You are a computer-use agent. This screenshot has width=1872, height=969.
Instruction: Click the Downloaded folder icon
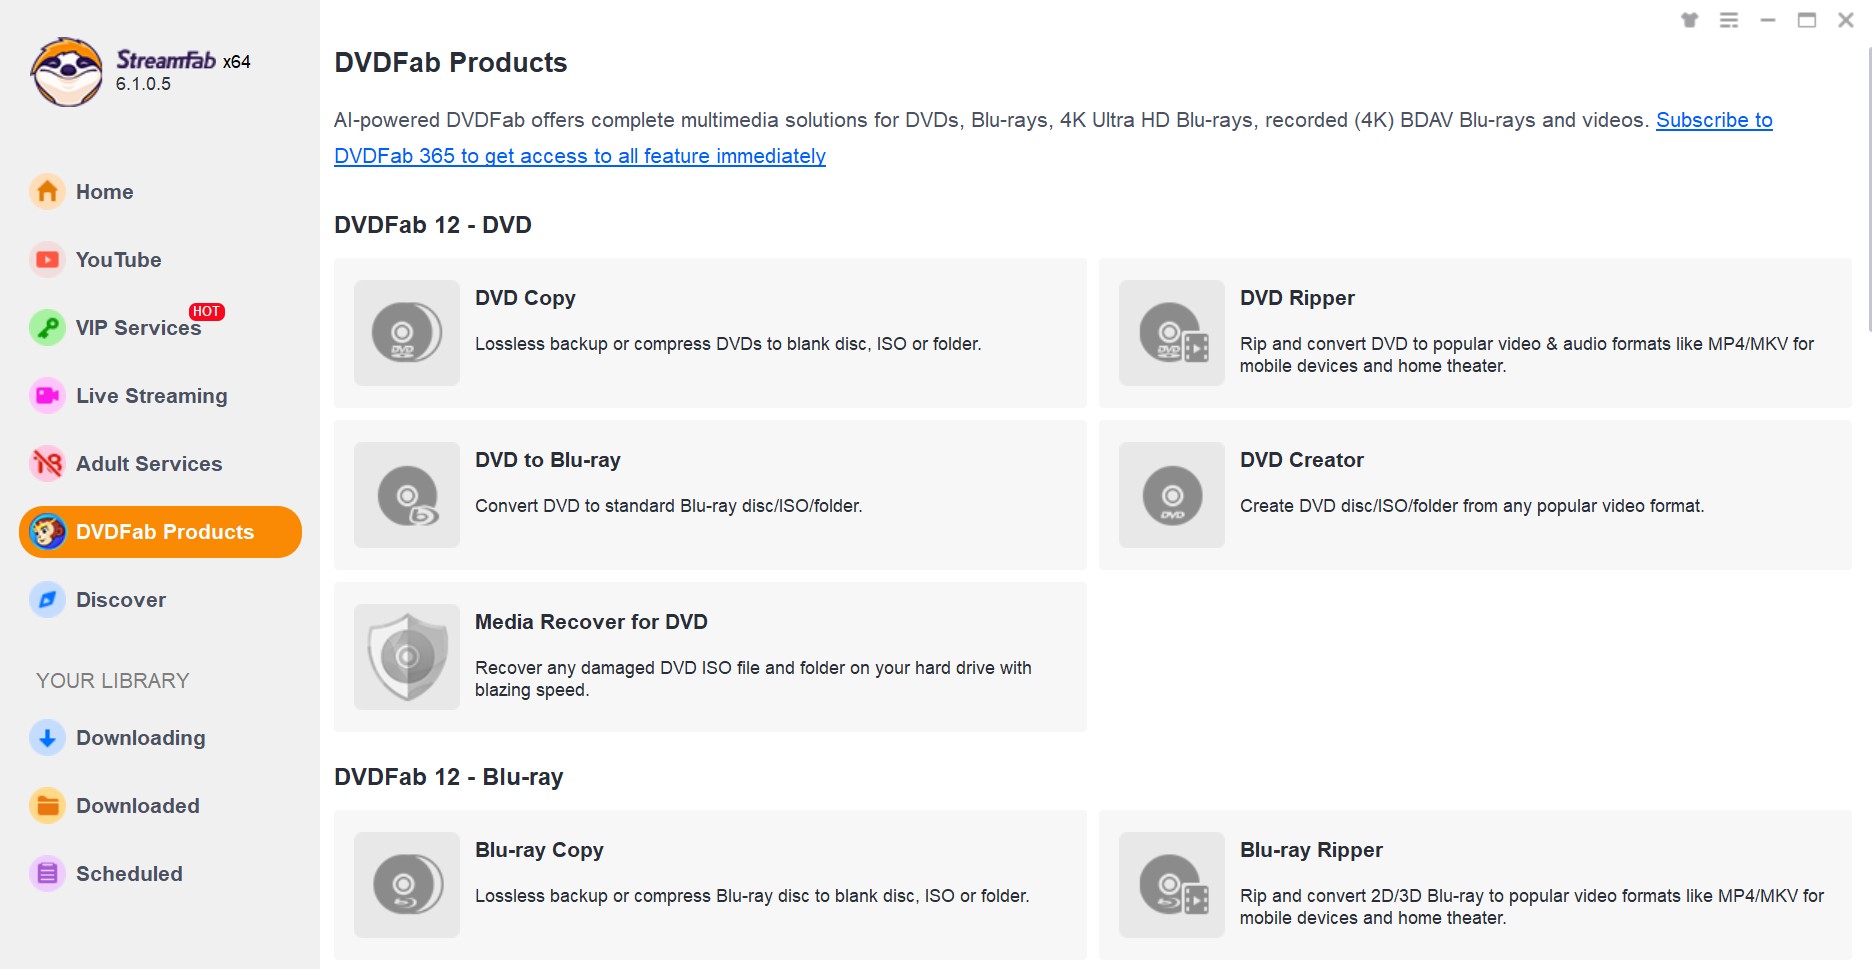(x=47, y=805)
